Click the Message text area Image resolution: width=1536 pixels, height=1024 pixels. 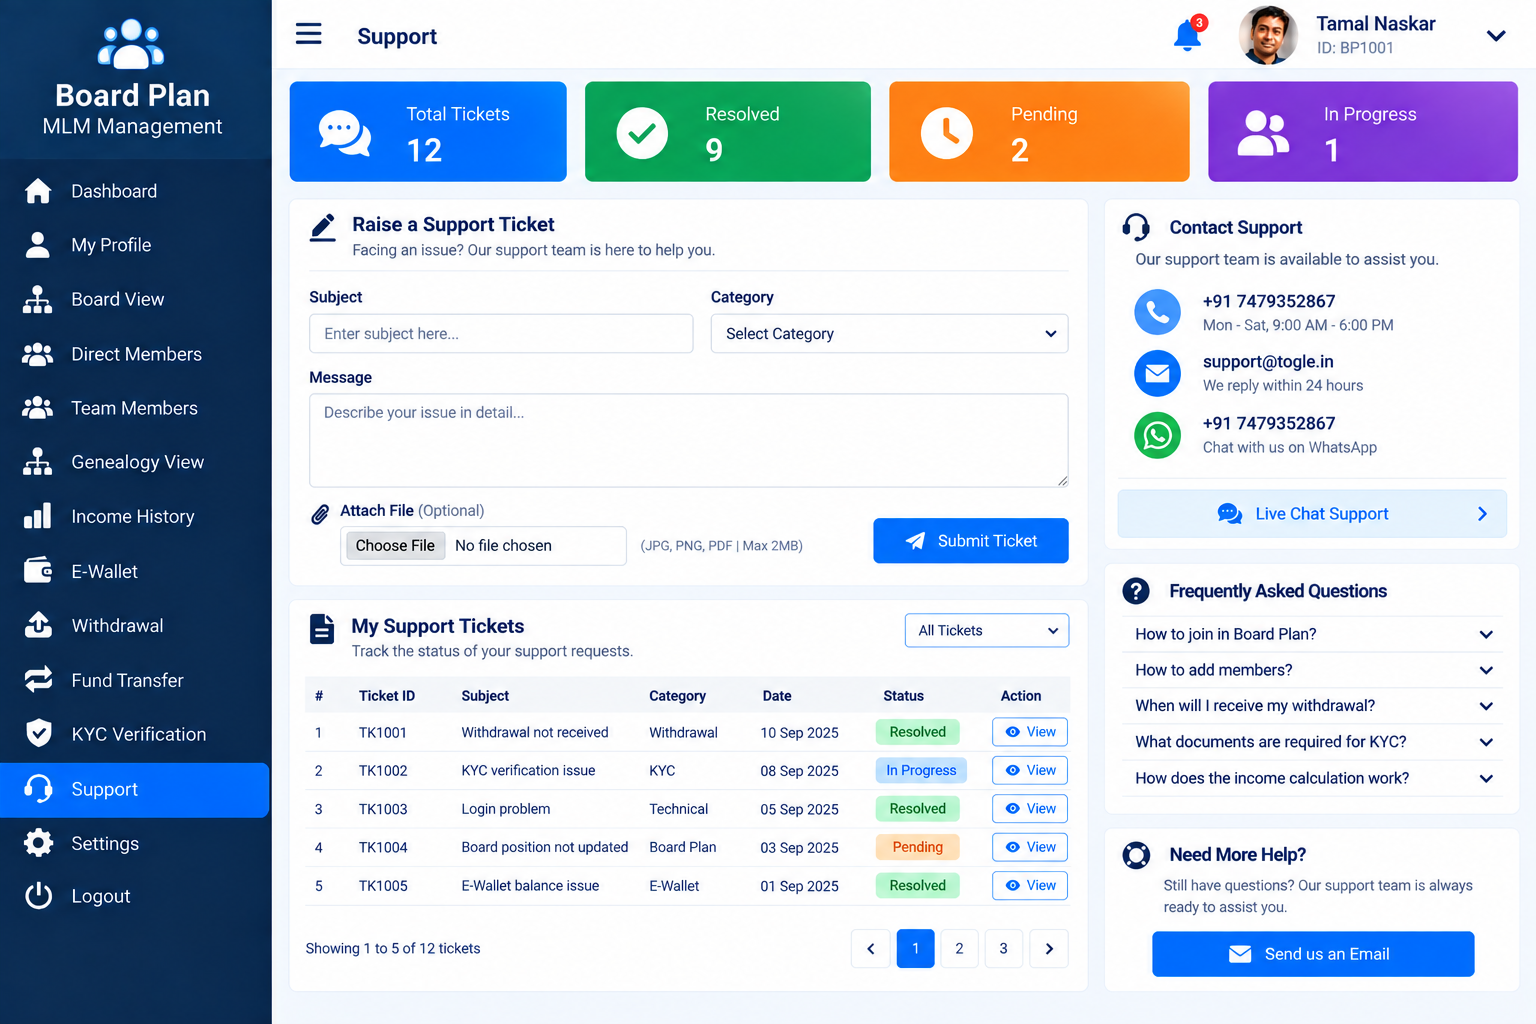pos(689,440)
